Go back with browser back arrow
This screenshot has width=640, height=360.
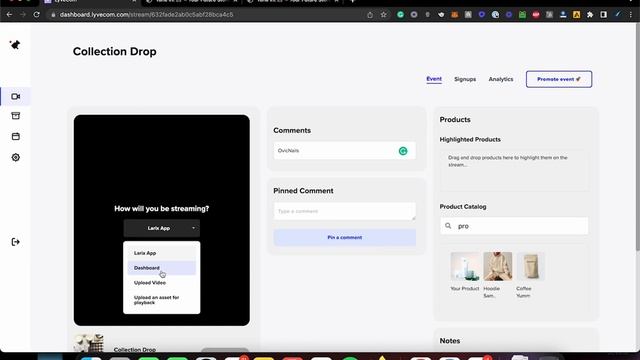pos(9,15)
